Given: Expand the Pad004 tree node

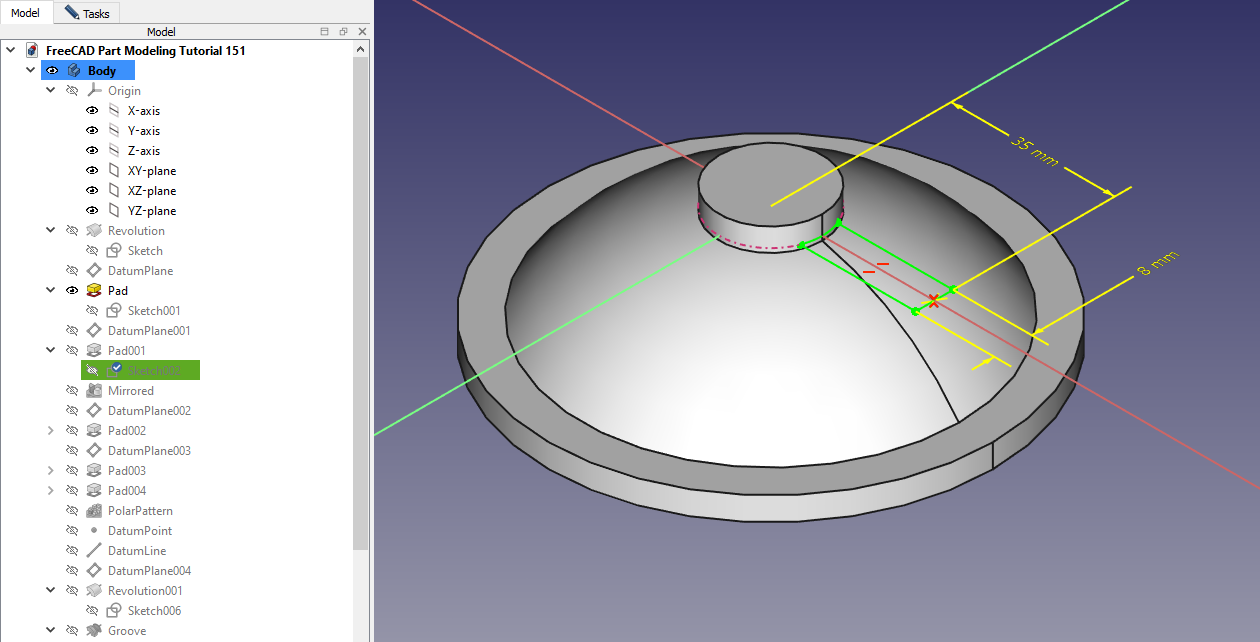Looking at the screenshot, I should [x=51, y=491].
